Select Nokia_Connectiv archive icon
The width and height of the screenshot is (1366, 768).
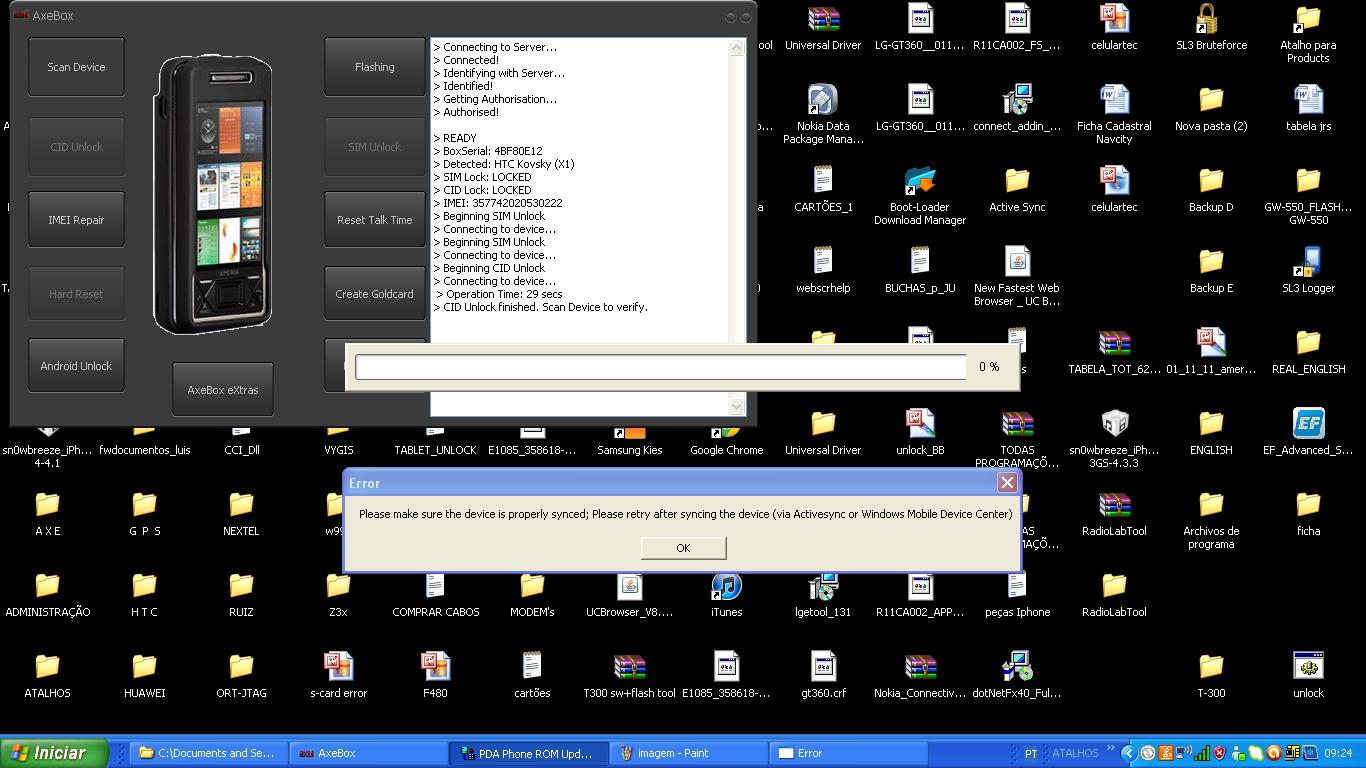(920, 667)
